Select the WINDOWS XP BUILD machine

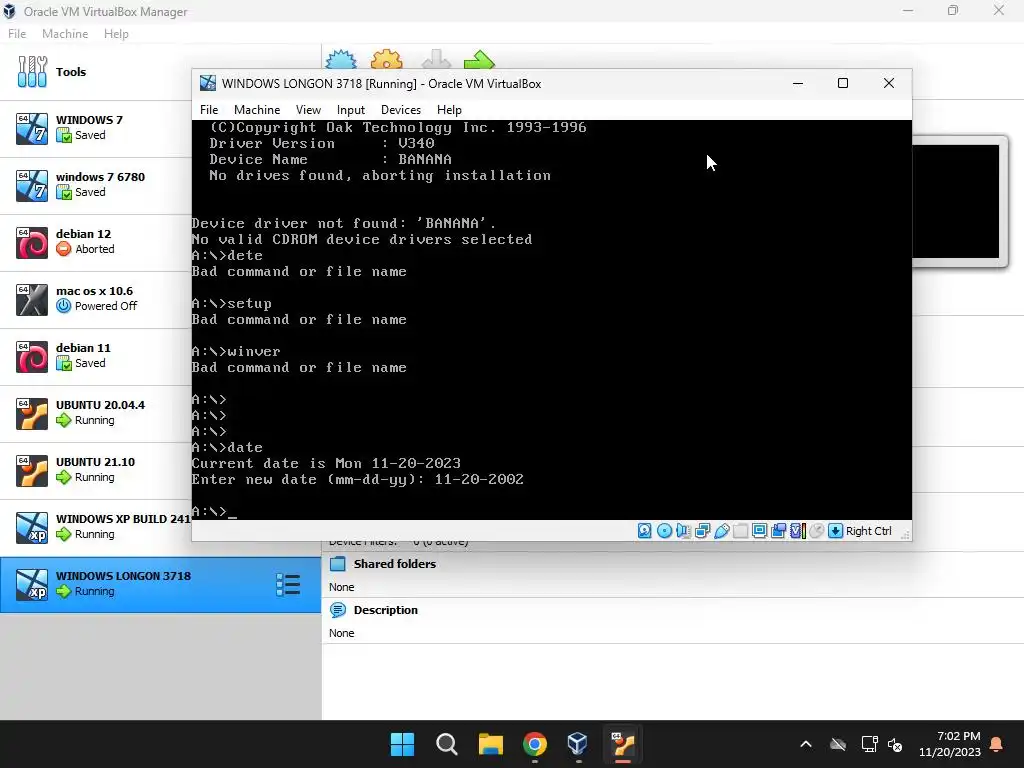coord(95,527)
